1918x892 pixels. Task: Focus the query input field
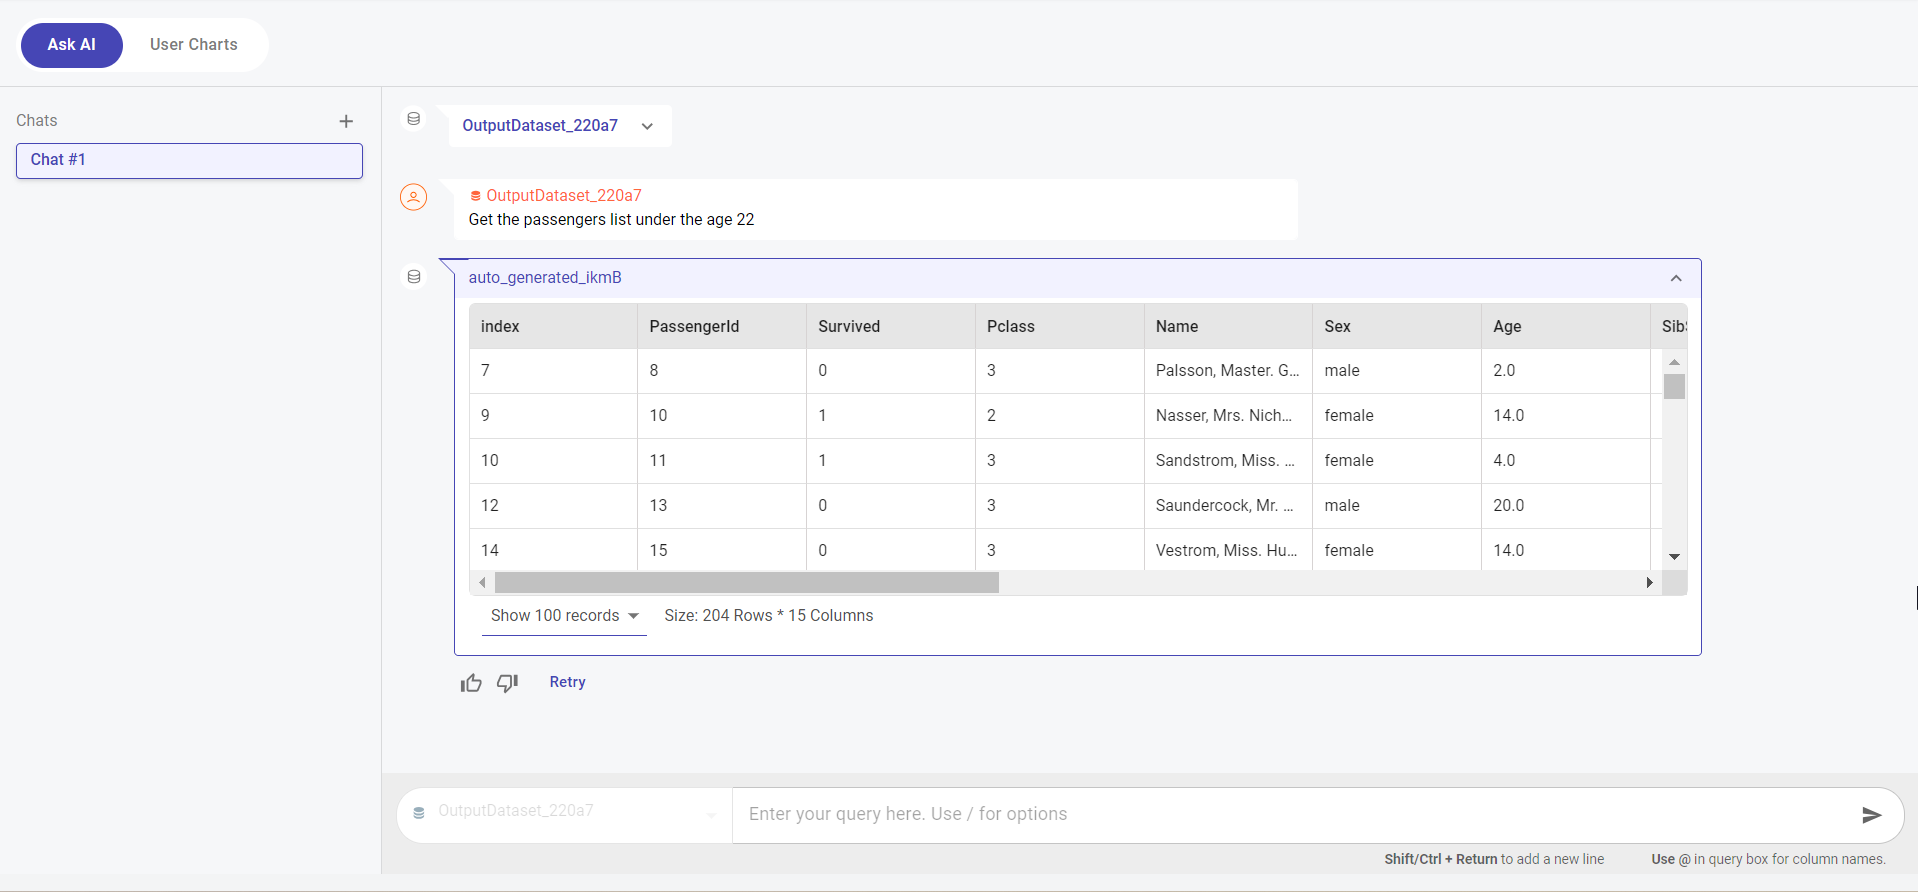[1290, 814]
